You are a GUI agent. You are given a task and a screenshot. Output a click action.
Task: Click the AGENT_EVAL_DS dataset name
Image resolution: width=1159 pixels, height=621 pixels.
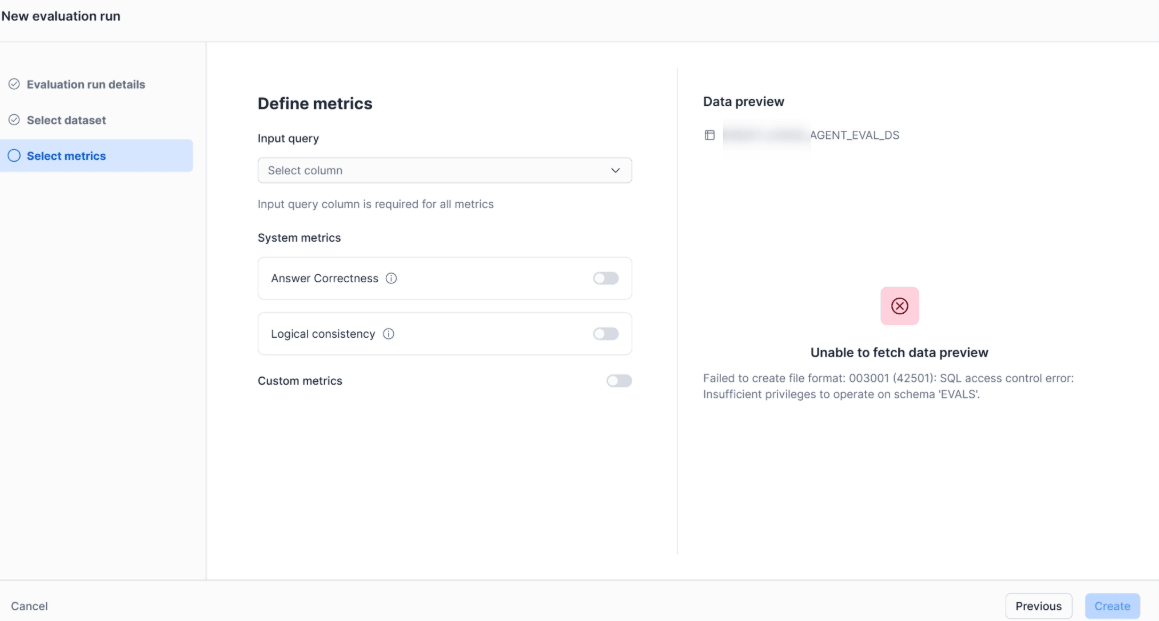(854, 135)
